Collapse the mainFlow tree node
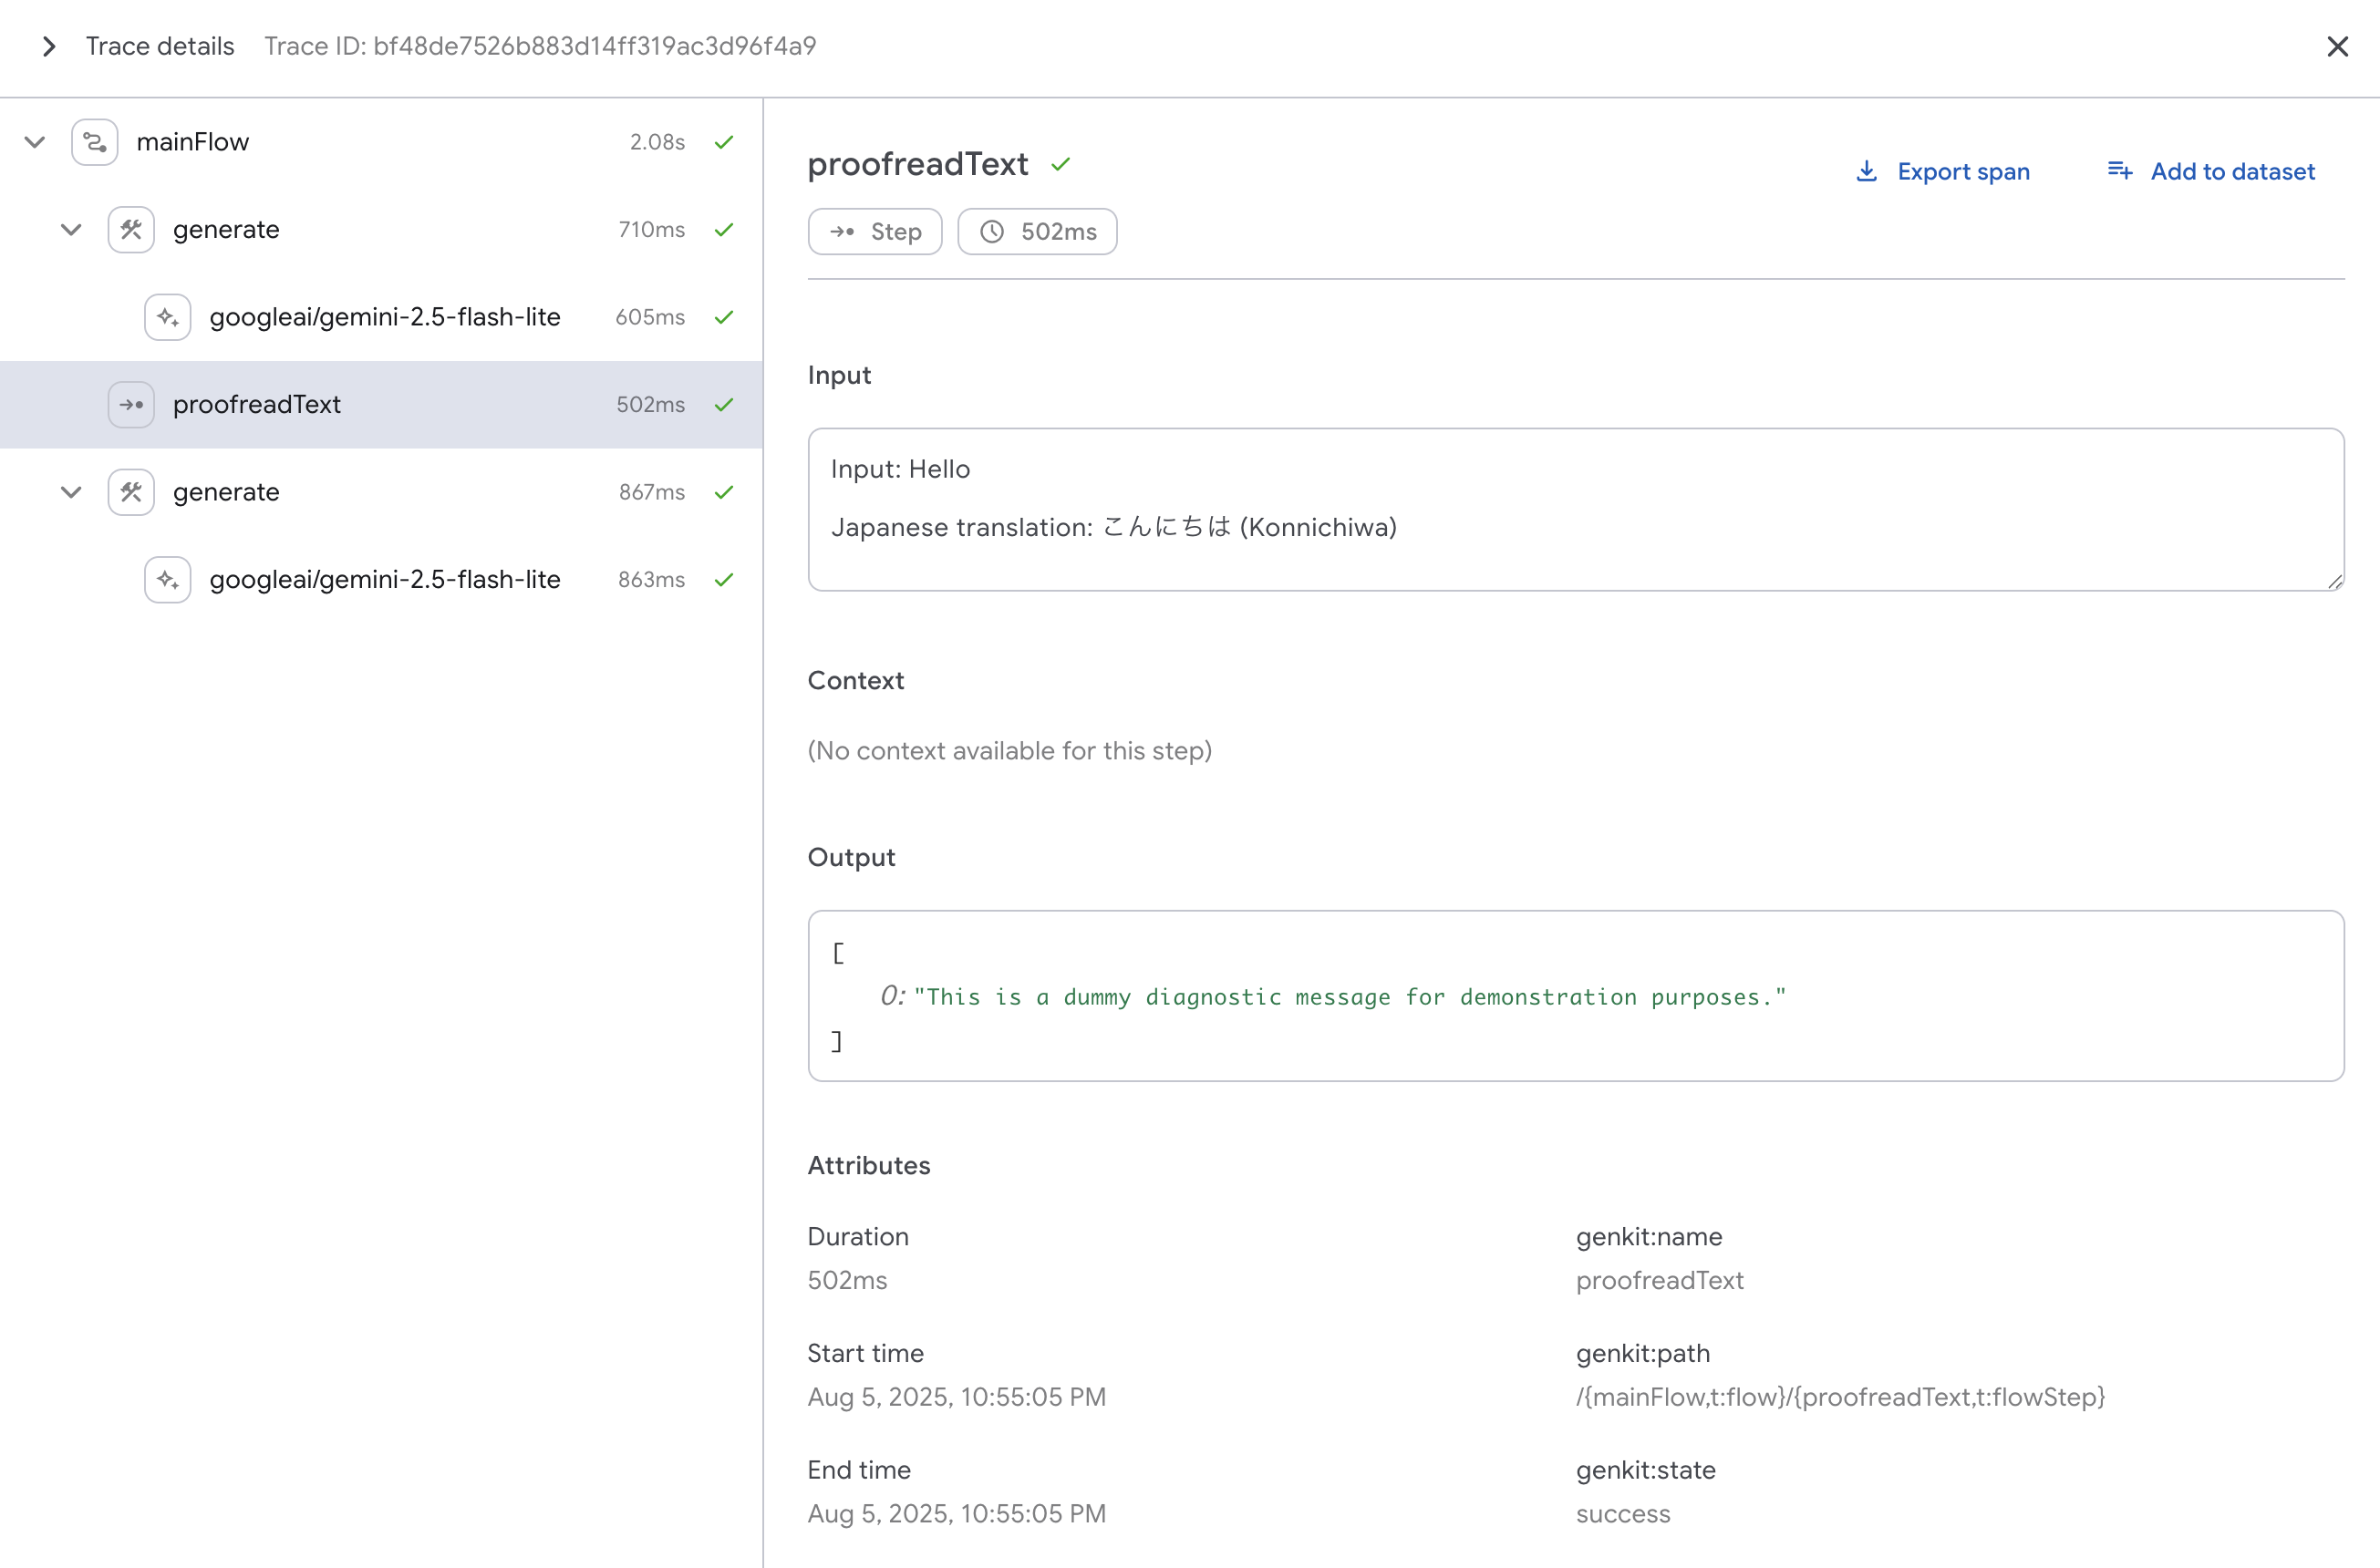This screenshot has width=2380, height=1568. click(x=35, y=142)
